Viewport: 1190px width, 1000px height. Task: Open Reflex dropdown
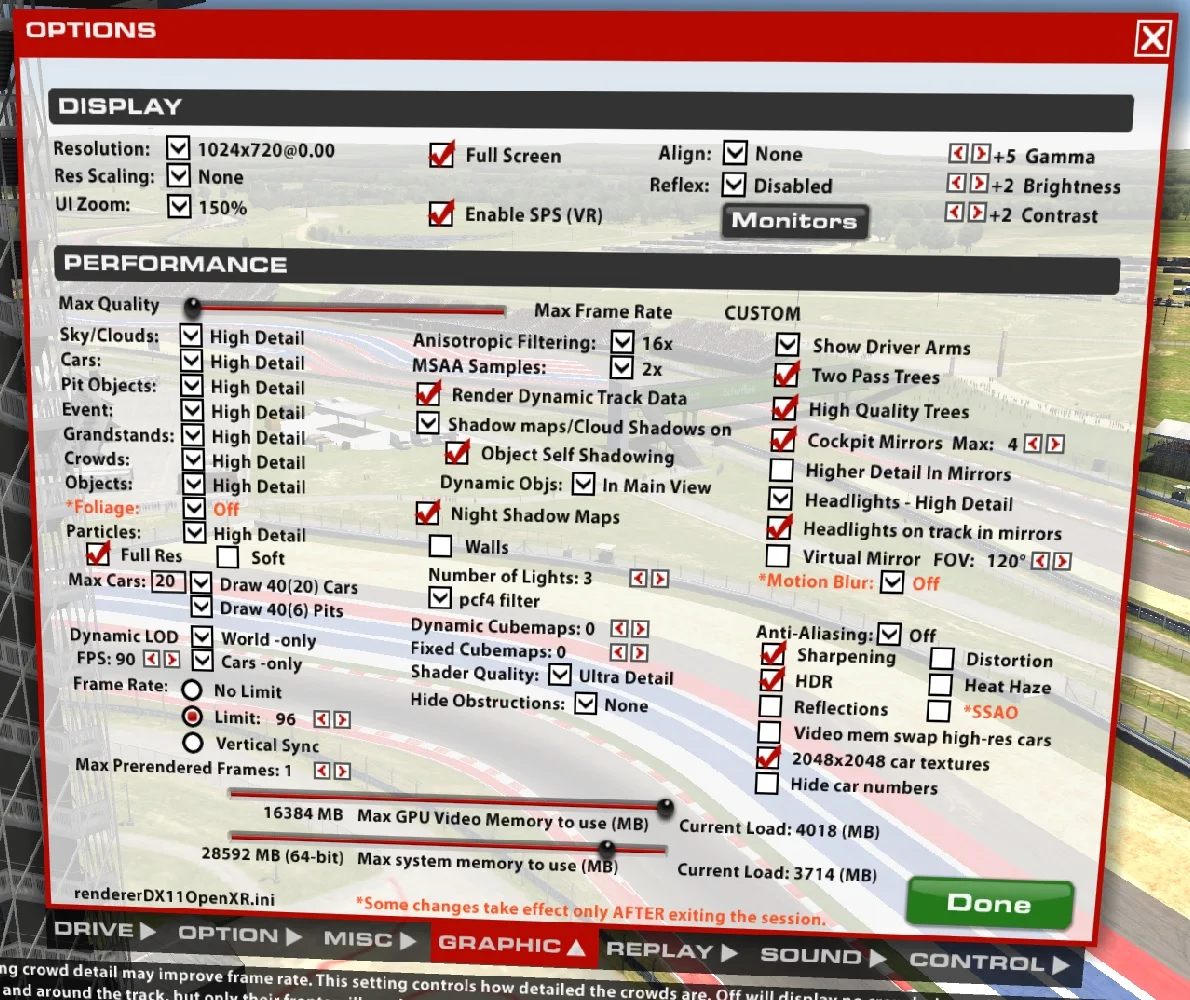pyautogui.click(x=733, y=184)
